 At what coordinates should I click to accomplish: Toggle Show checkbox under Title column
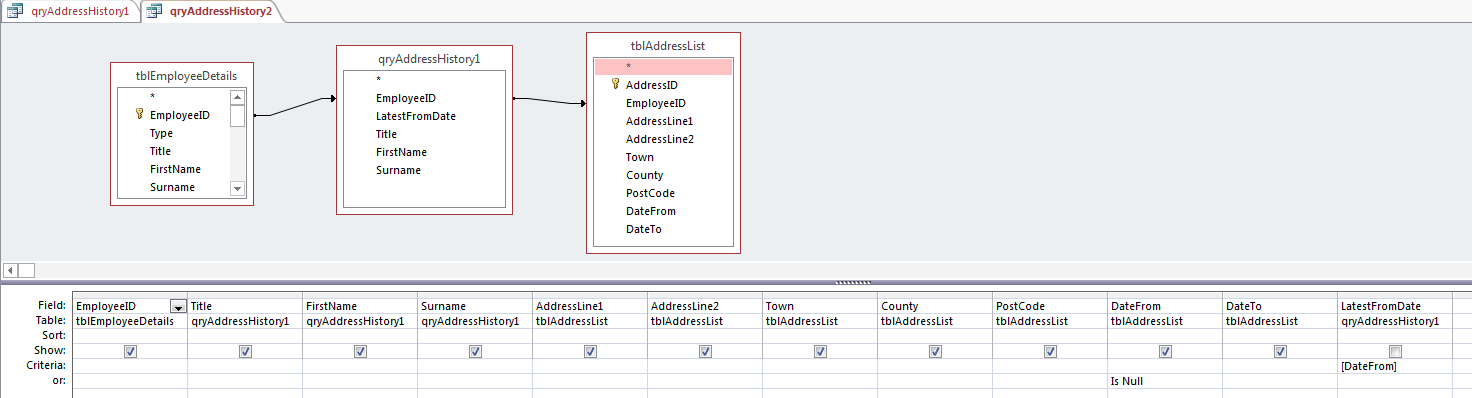tap(245, 351)
